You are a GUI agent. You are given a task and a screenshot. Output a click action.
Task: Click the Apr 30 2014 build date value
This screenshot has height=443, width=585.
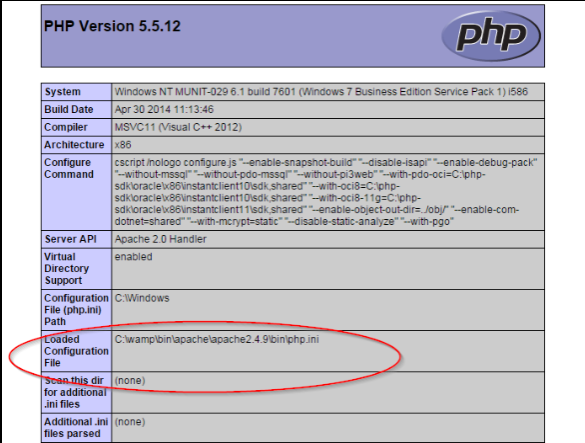point(164,109)
